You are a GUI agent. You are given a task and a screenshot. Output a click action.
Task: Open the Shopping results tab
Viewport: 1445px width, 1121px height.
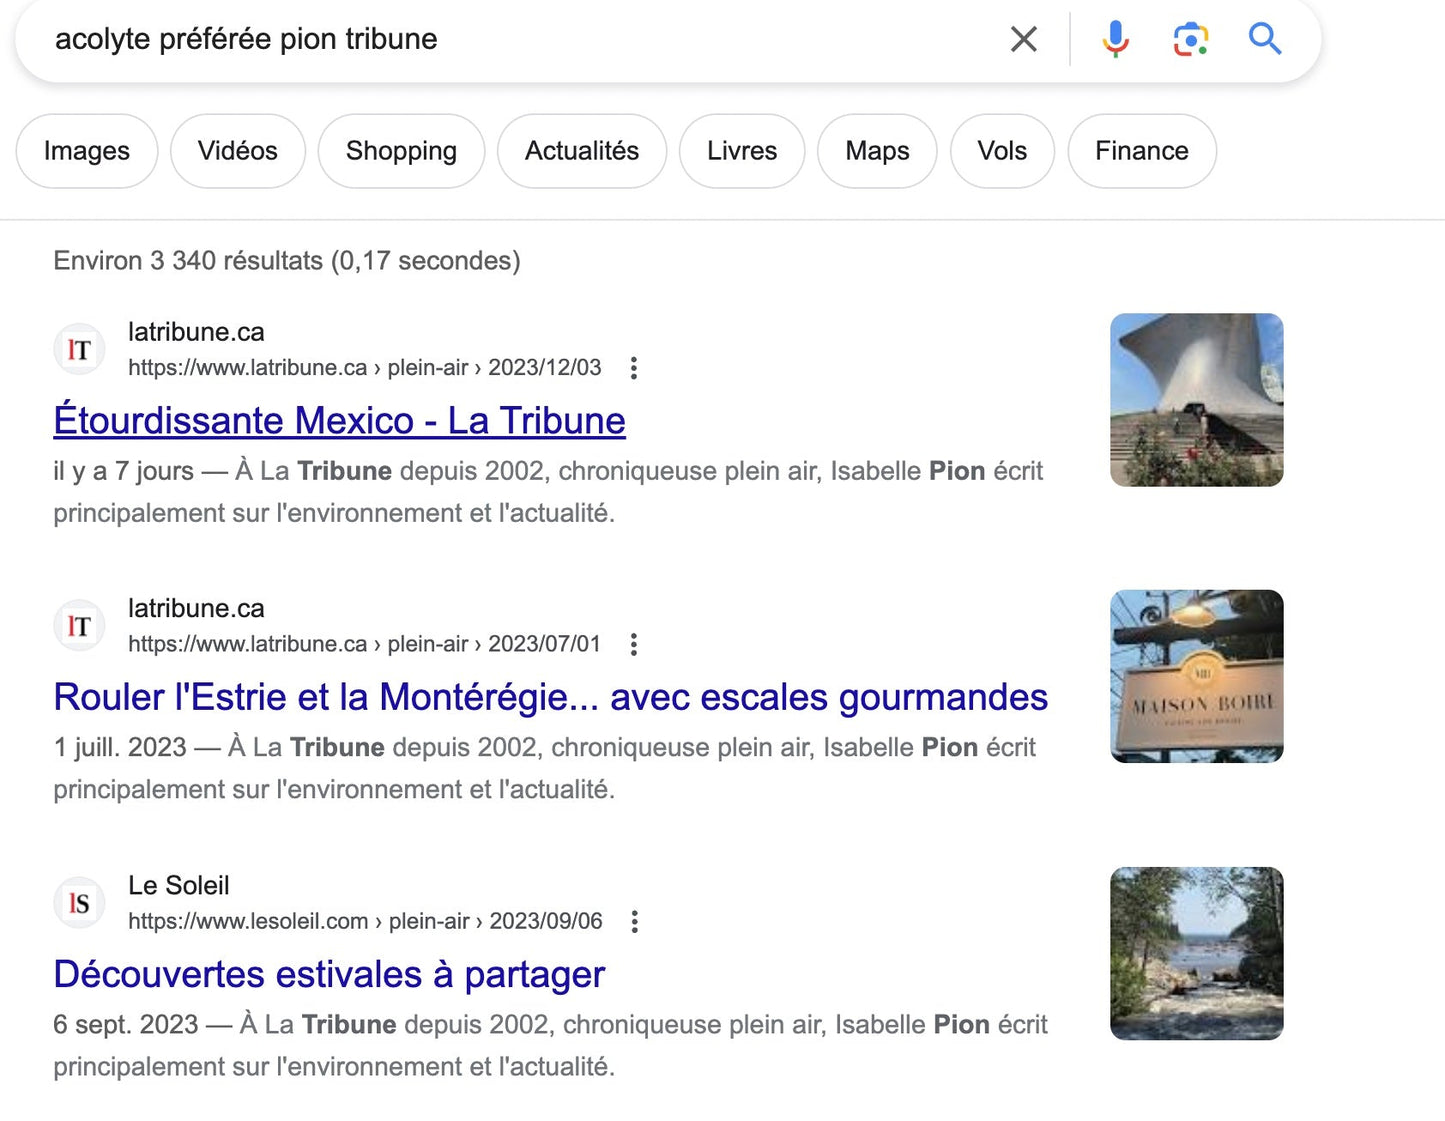[401, 151]
